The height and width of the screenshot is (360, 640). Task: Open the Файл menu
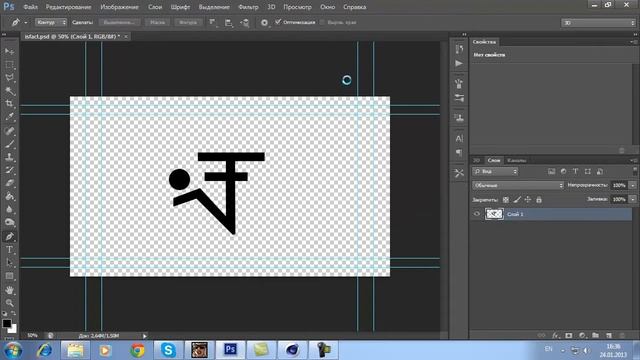31,7
